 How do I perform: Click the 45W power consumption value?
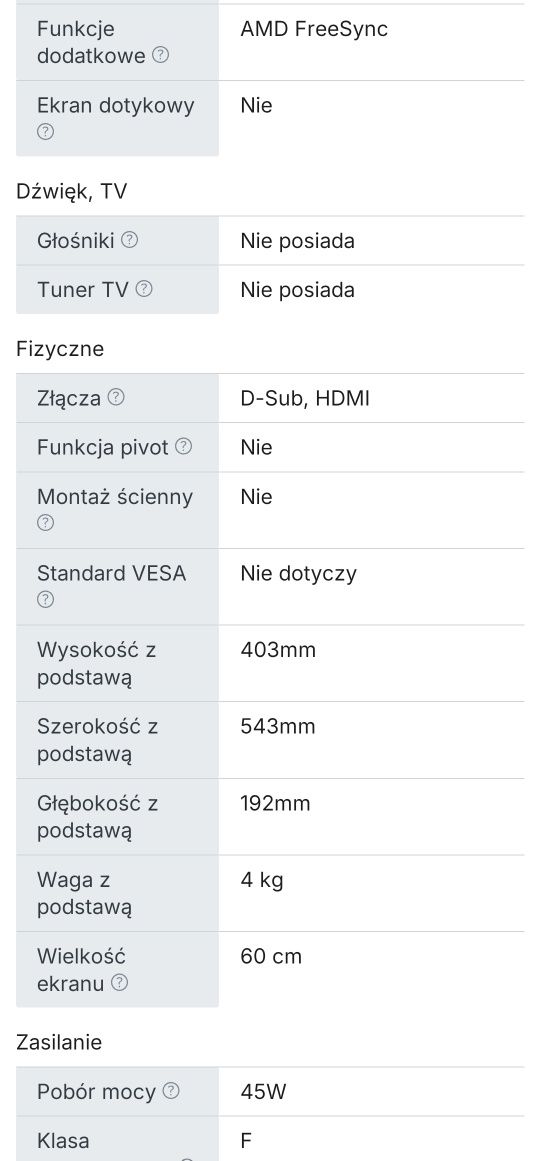pos(263,1091)
